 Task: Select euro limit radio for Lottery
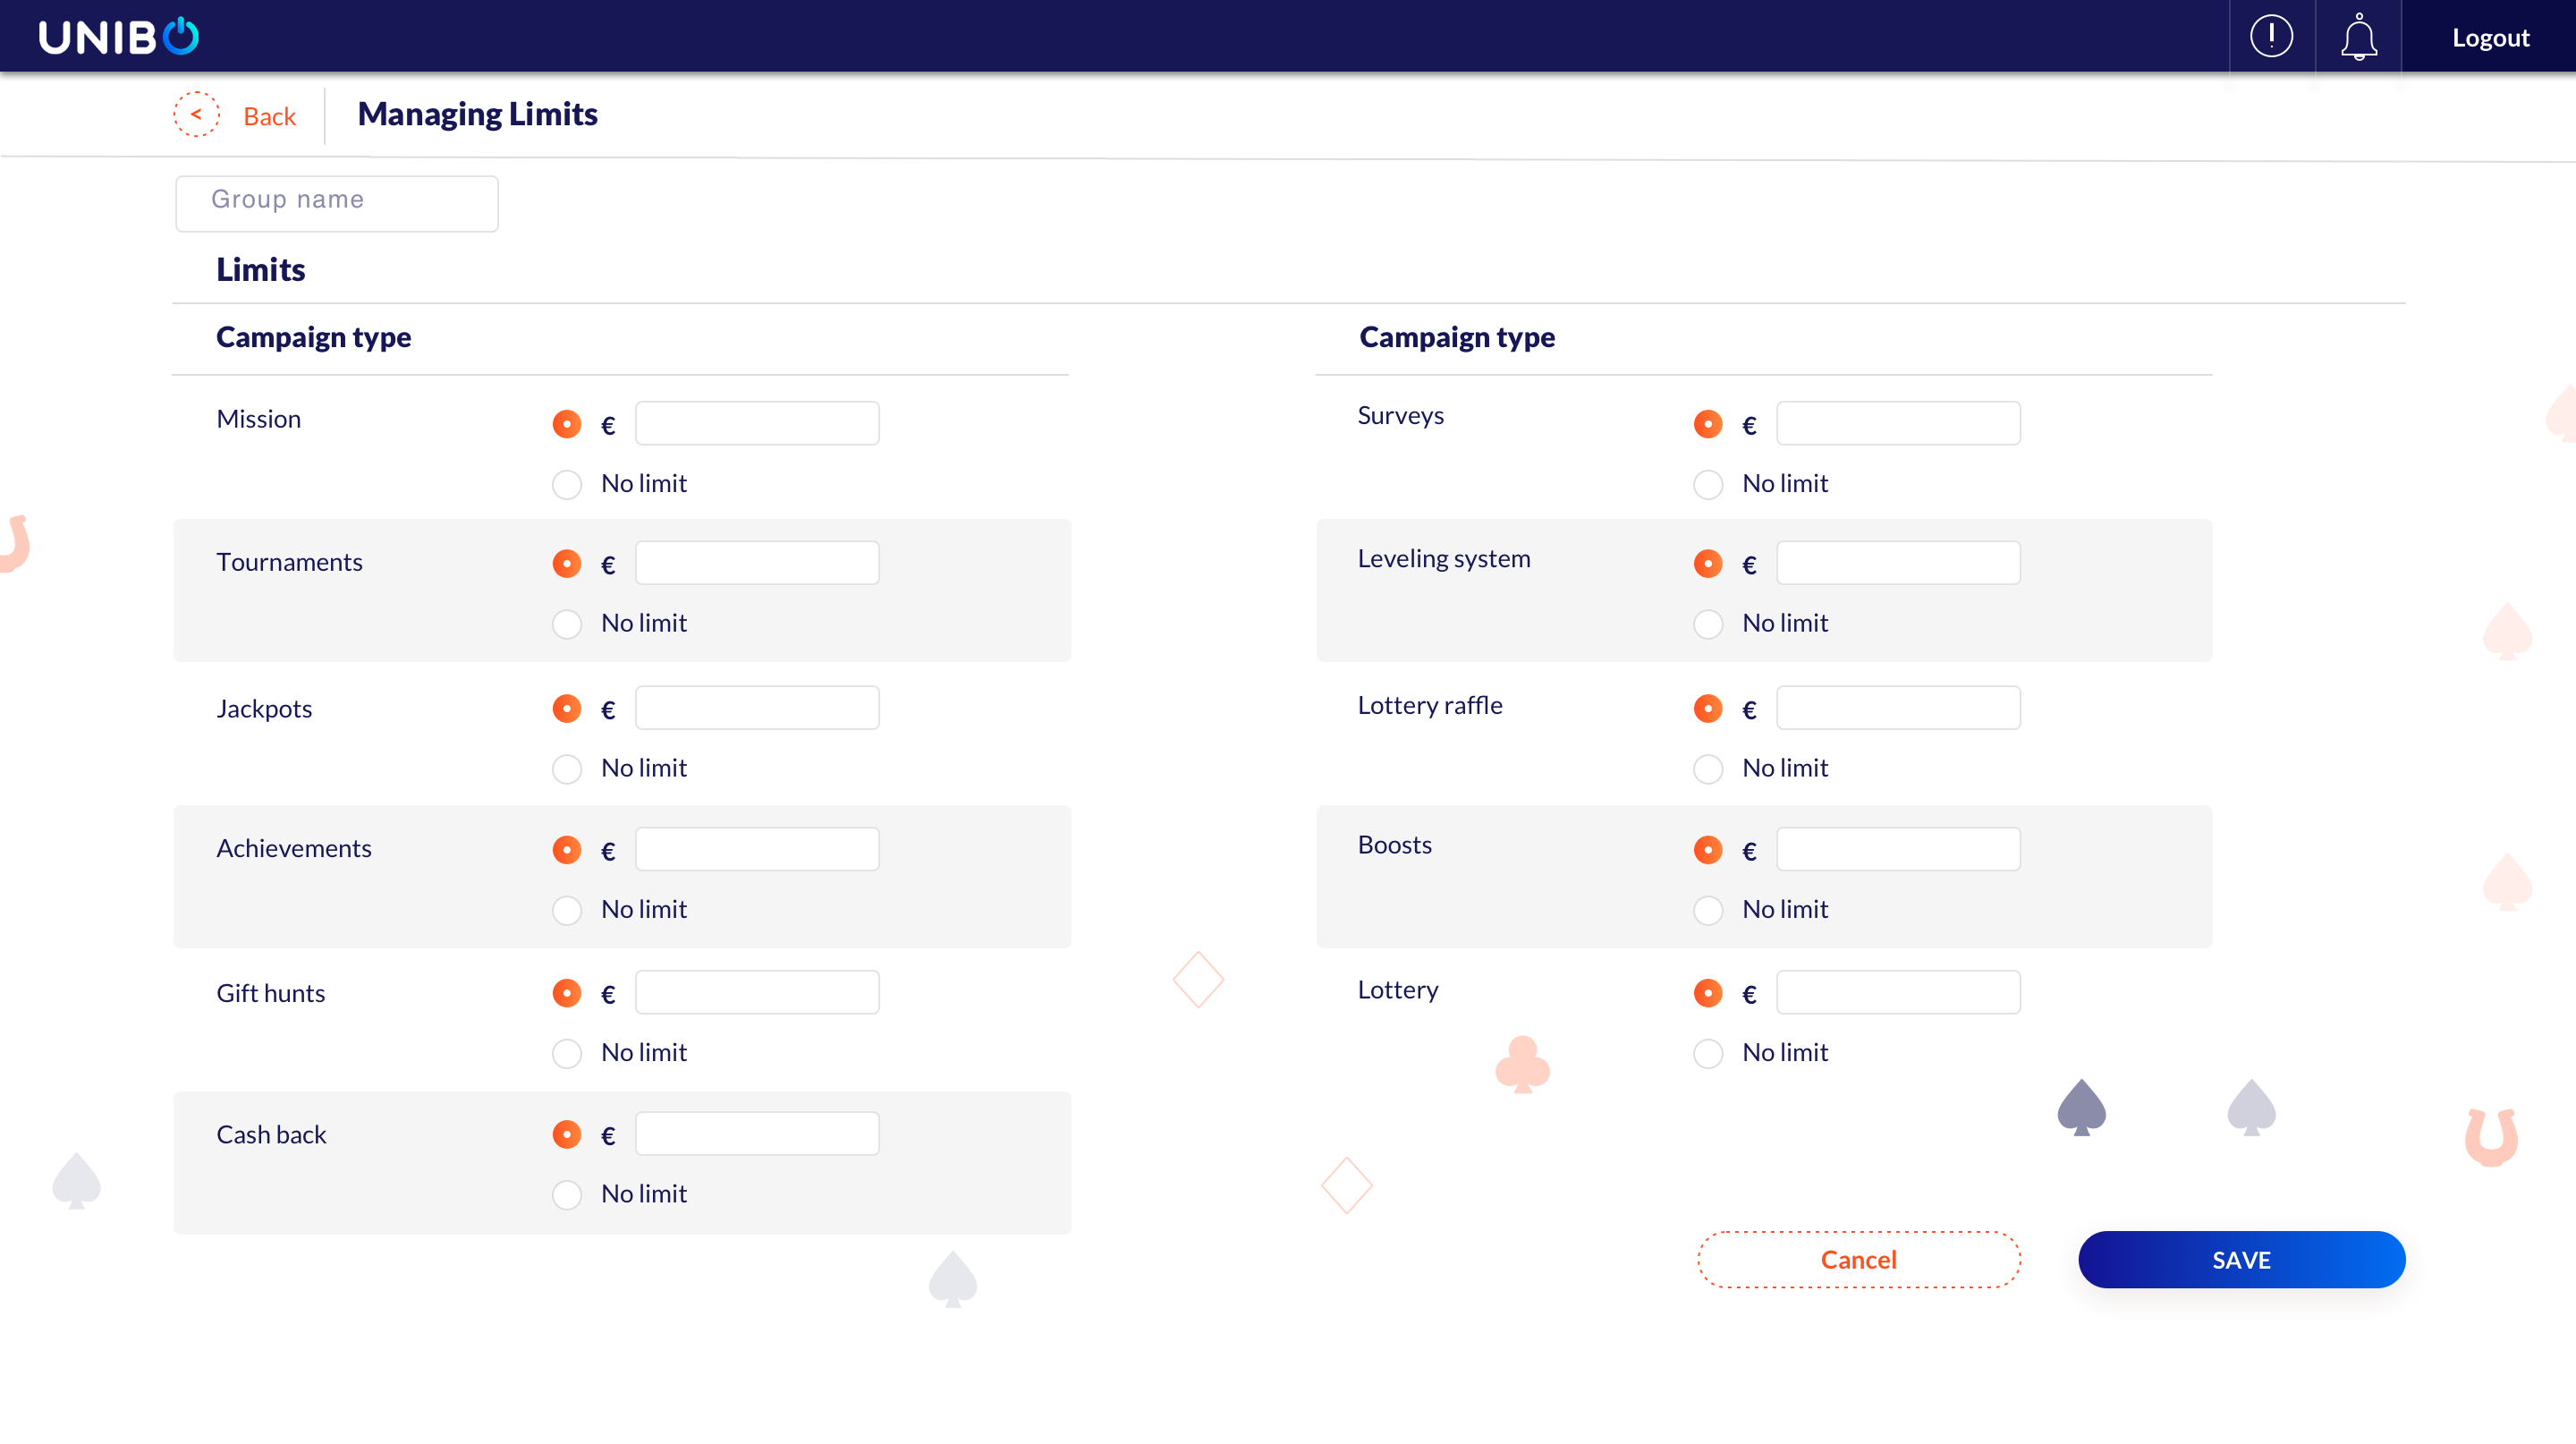(x=1708, y=993)
